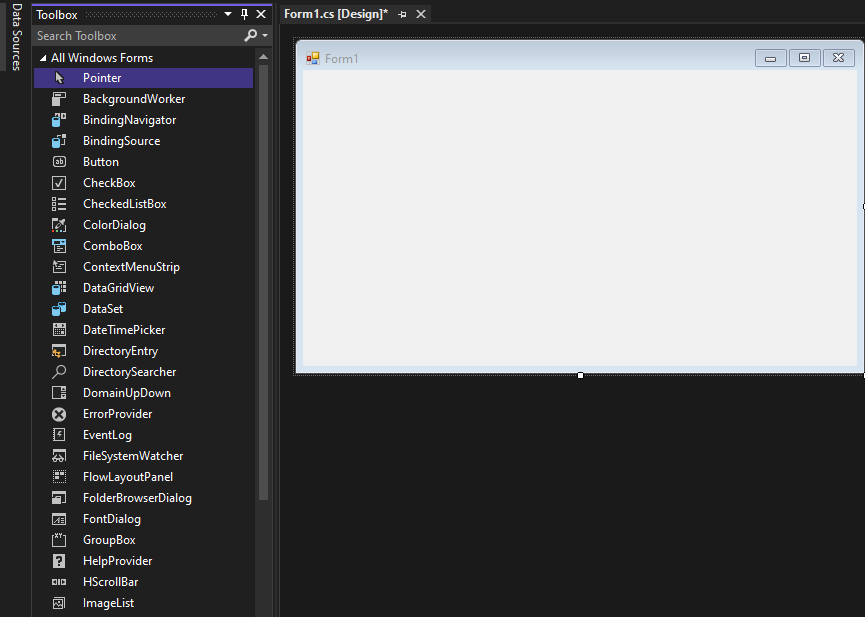The height and width of the screenshot is (617, 865).
Task: Choose the DataGridView icon
Action: click(59, 288)
